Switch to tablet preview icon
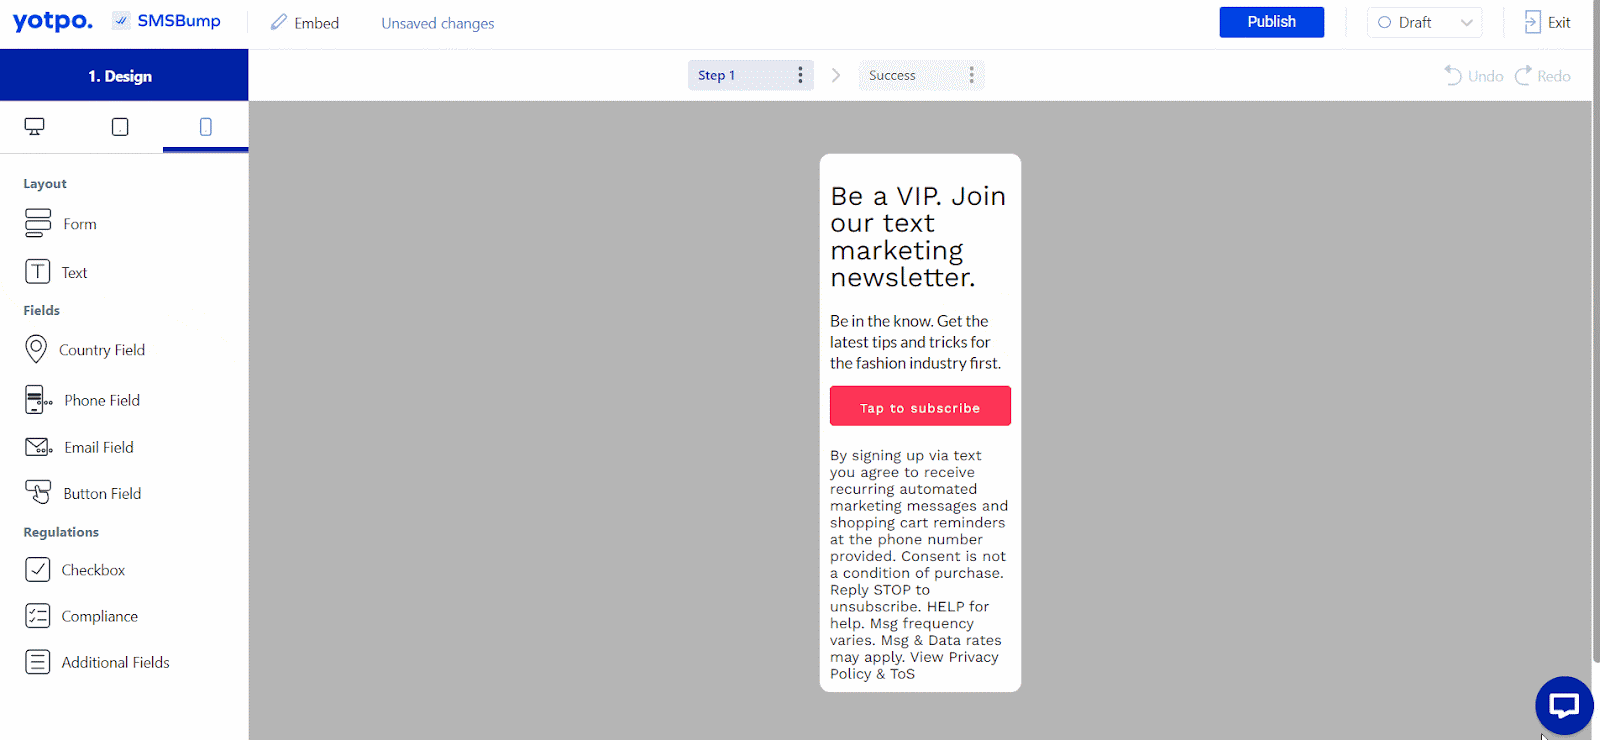Image resolution: width=1600 pixels, height=740 pixels. [120, 127]
